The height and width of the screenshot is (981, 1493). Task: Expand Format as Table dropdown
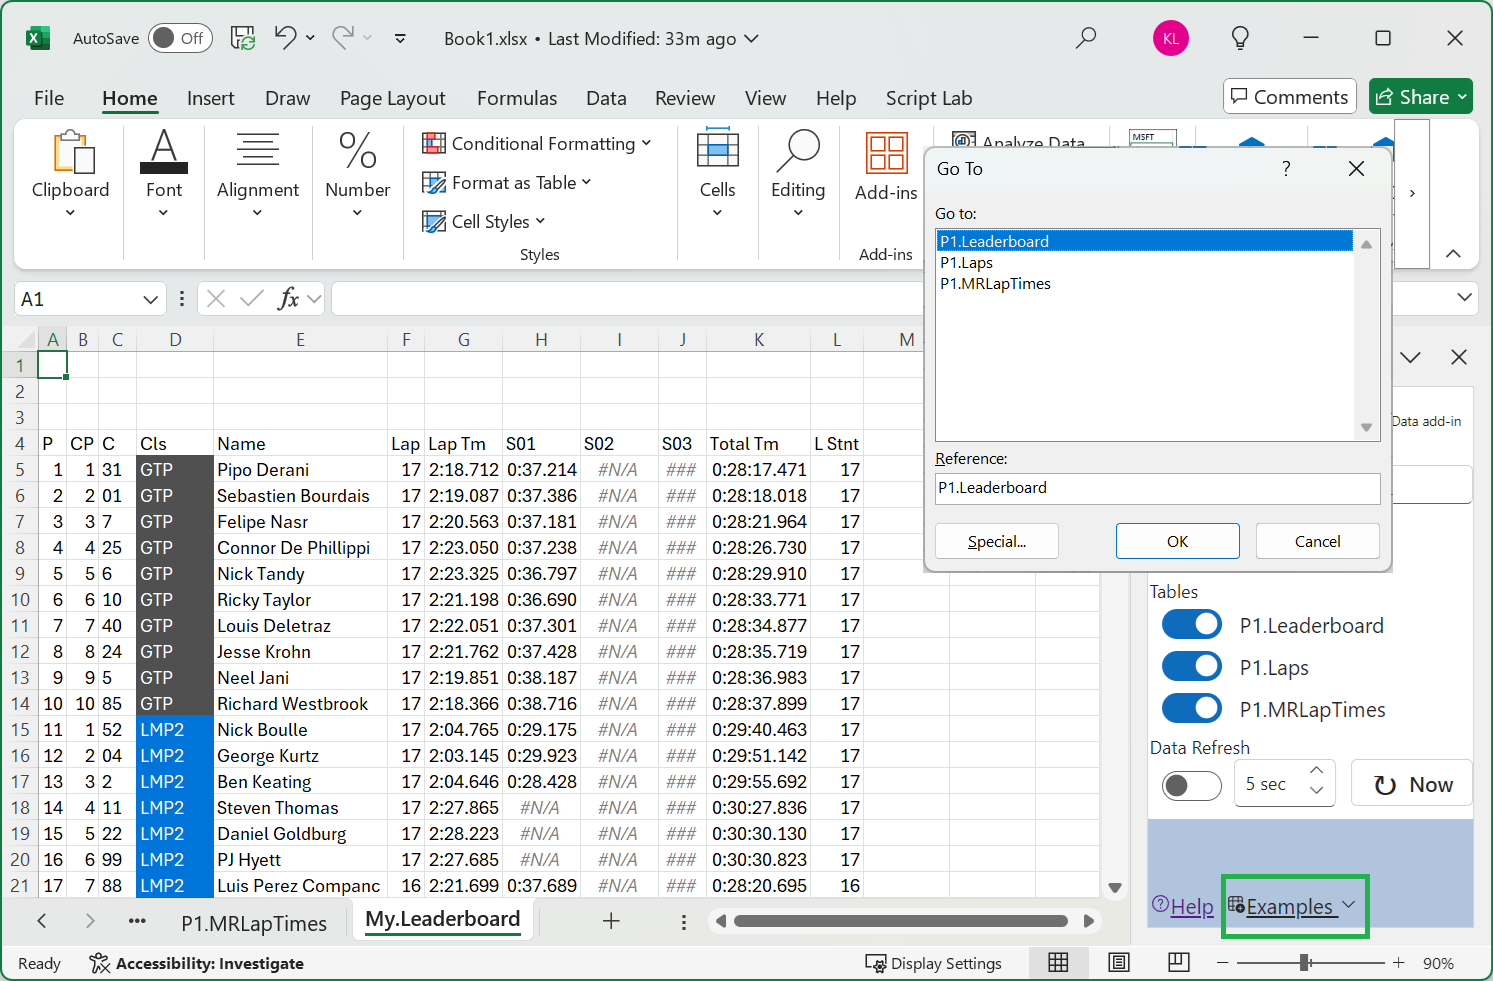[586, 182]
